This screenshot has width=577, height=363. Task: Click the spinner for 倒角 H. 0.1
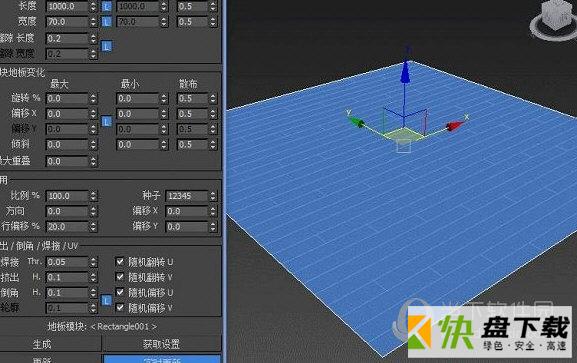pos(93,293)
